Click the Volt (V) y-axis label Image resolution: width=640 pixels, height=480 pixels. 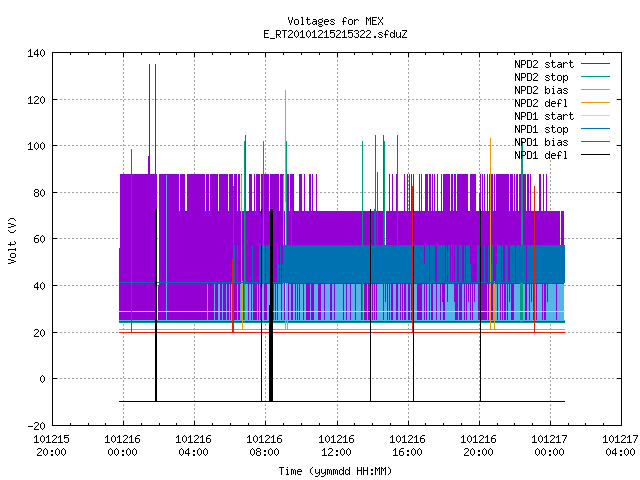pyautogui.click(x=13, y=240)
